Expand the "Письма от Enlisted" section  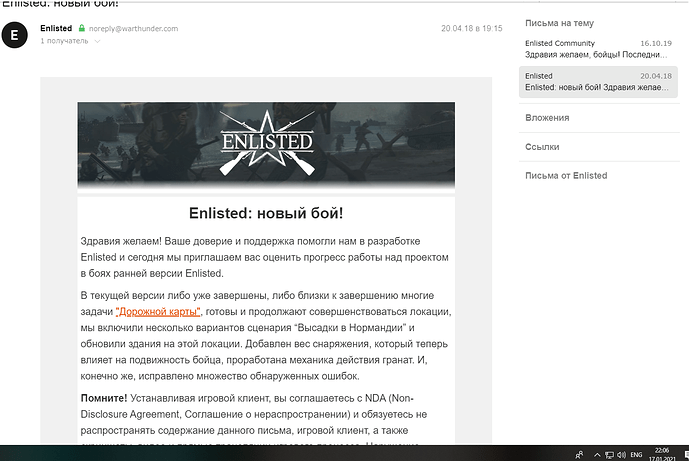(566, 176)
